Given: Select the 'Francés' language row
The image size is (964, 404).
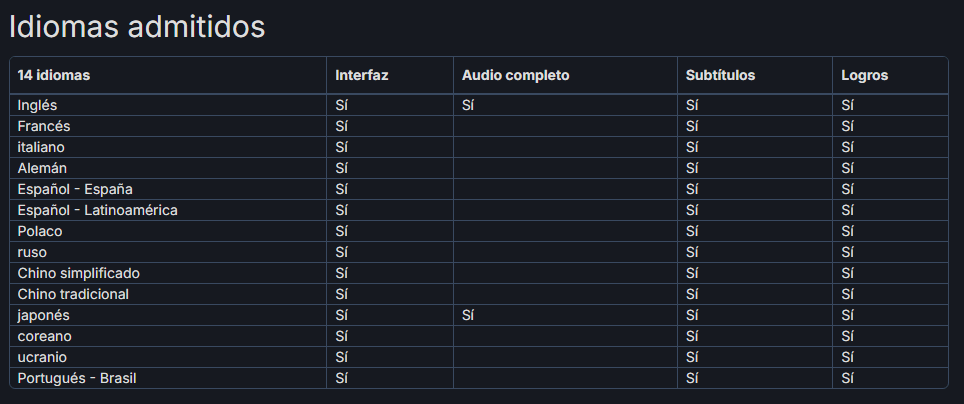Looking at the screenshot, I should point(479,126).
